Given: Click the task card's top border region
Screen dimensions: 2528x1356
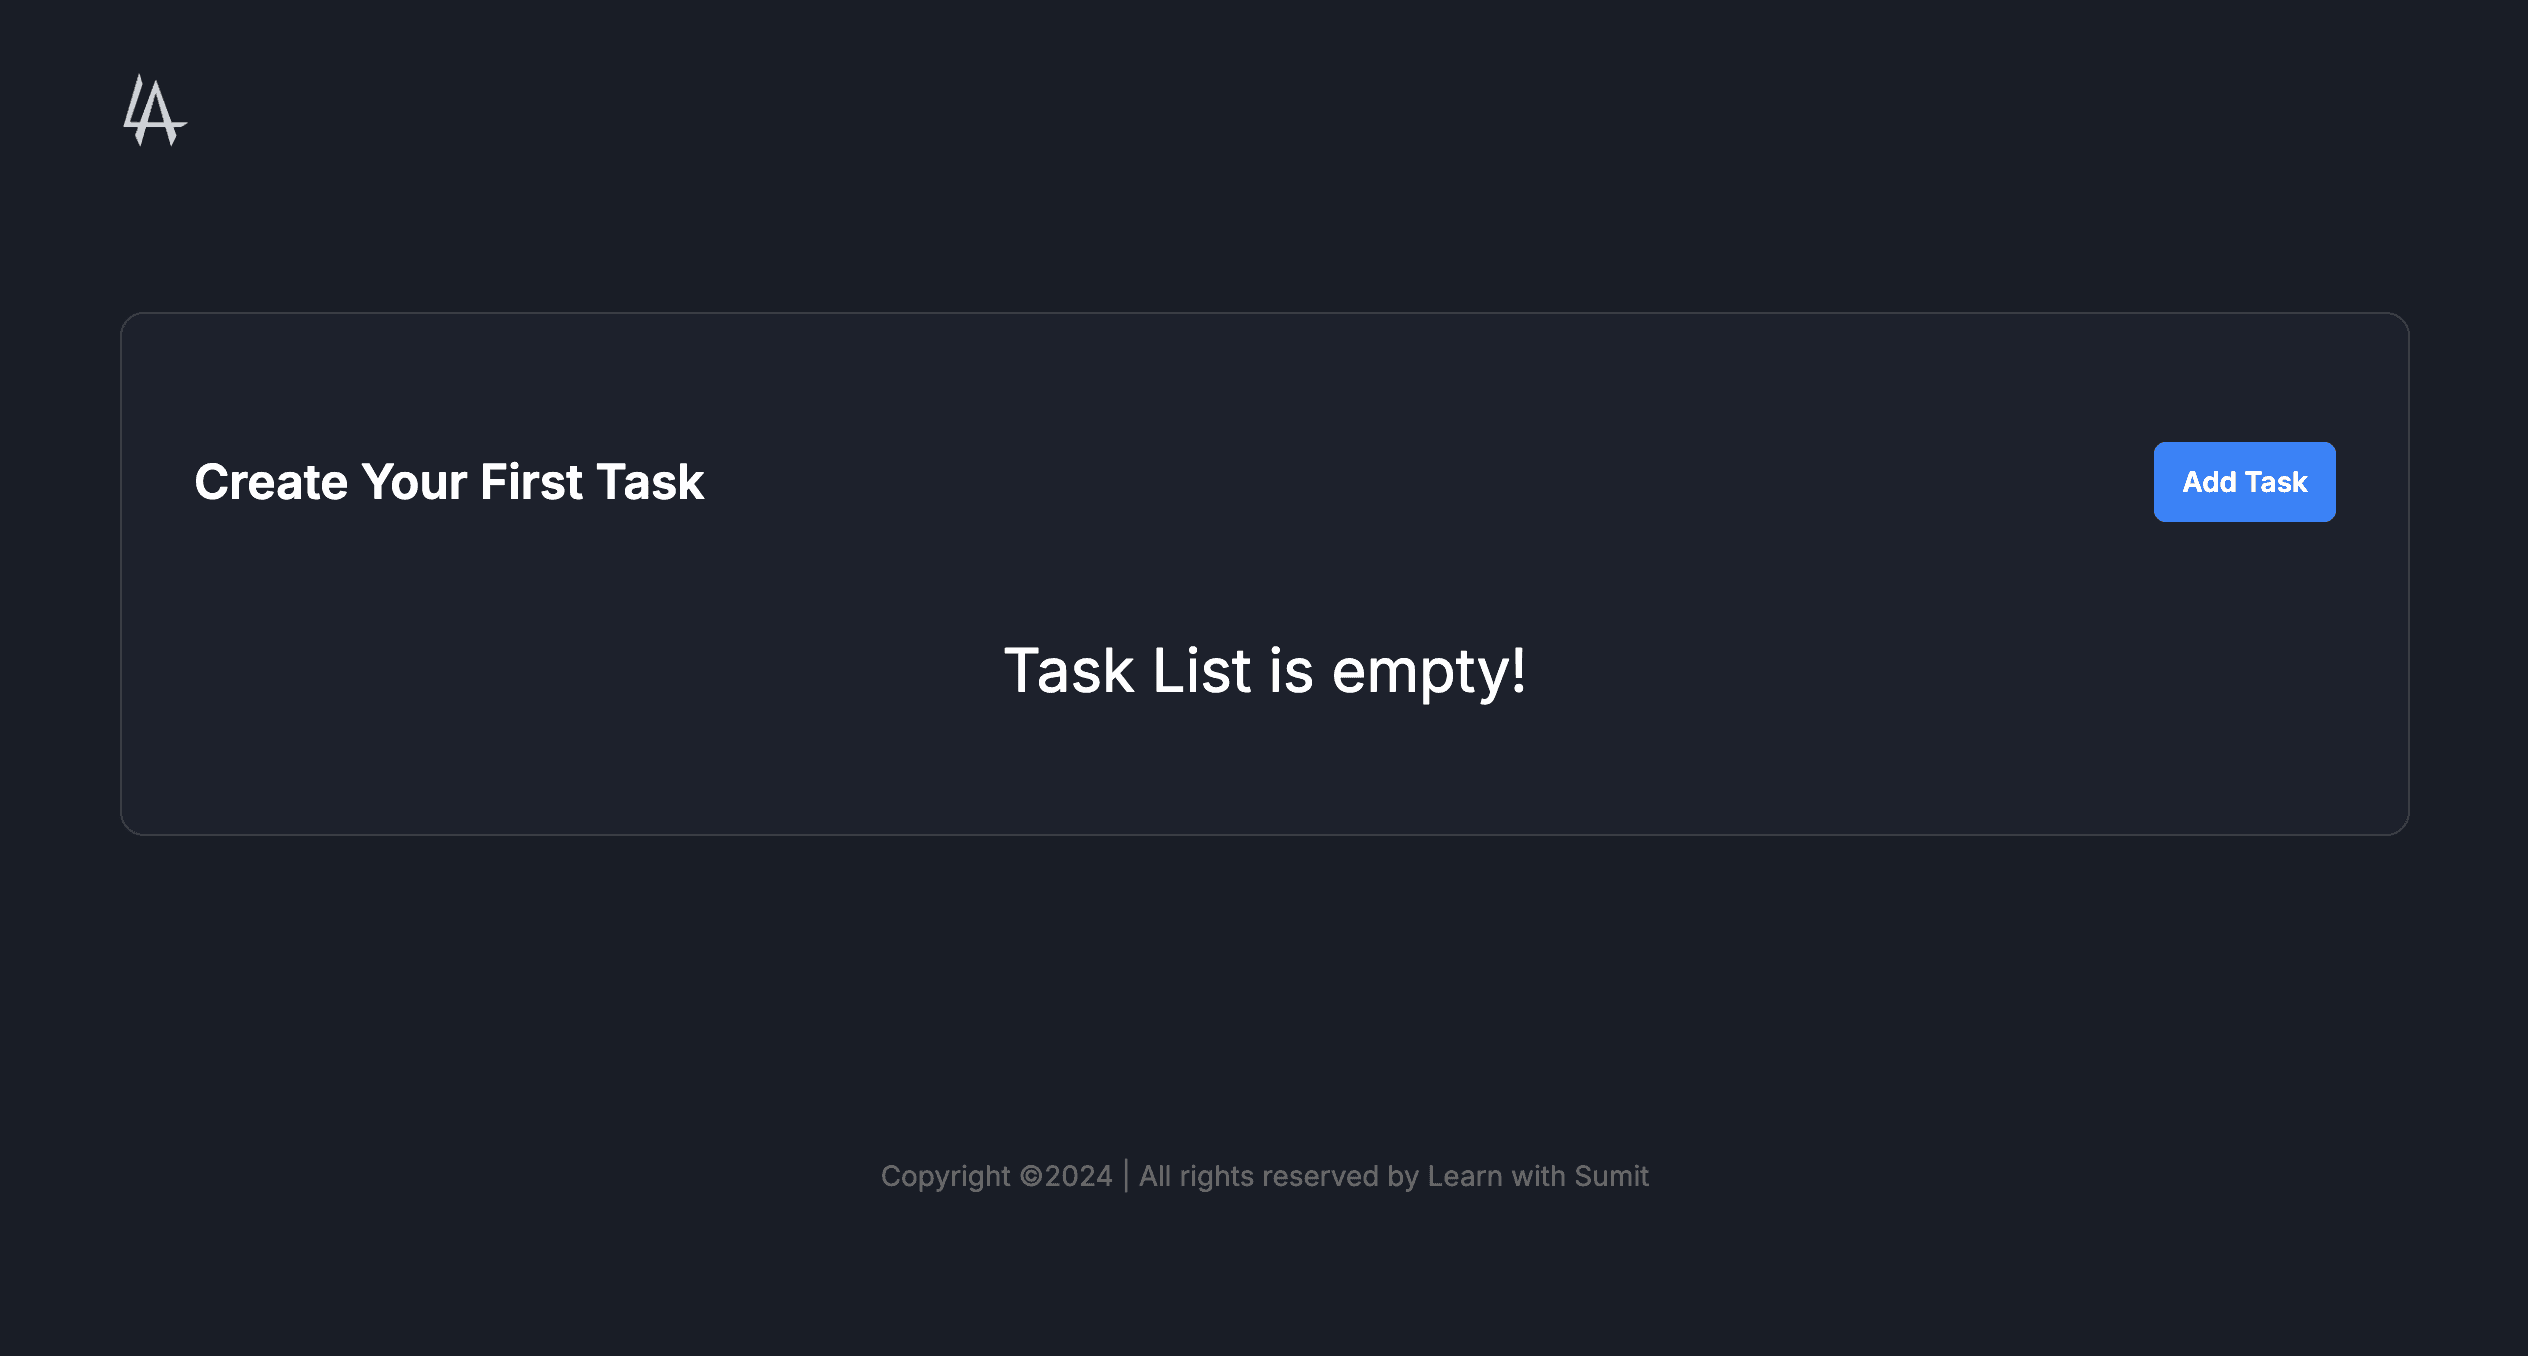Looking at the screenshot, I should point(1264,316).
